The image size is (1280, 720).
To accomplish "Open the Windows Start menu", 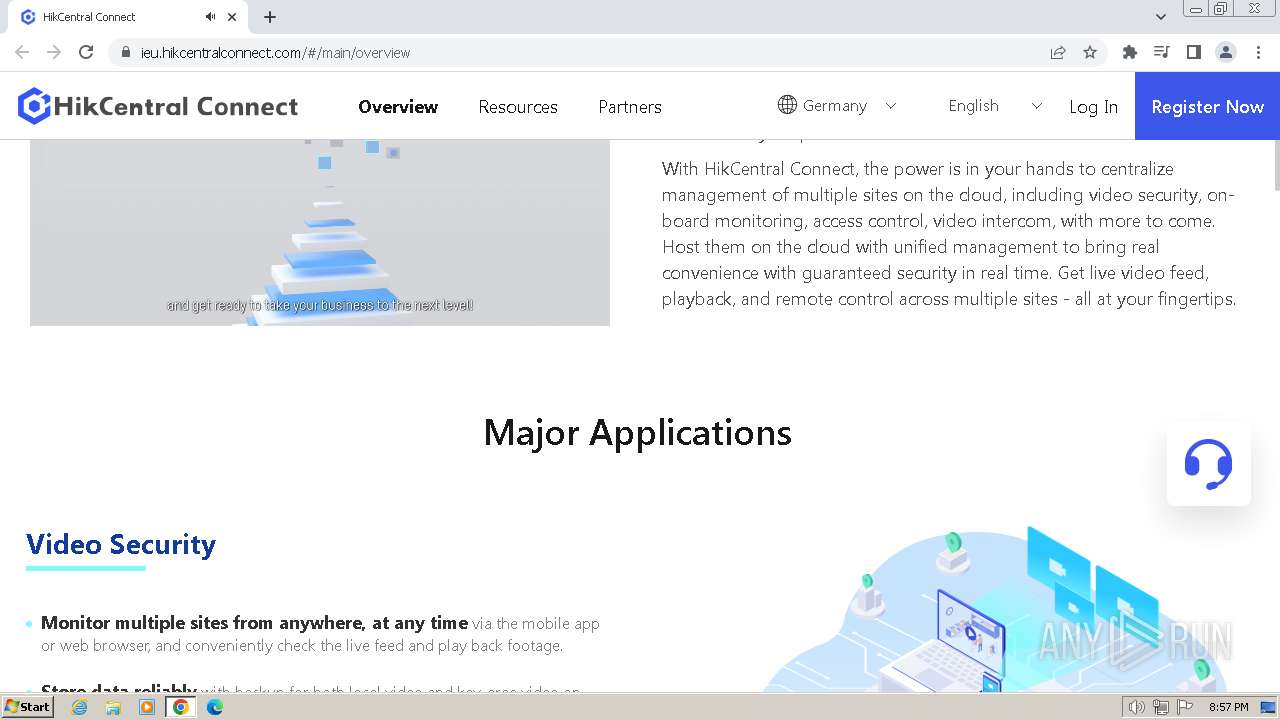I will tap(28, 707).
